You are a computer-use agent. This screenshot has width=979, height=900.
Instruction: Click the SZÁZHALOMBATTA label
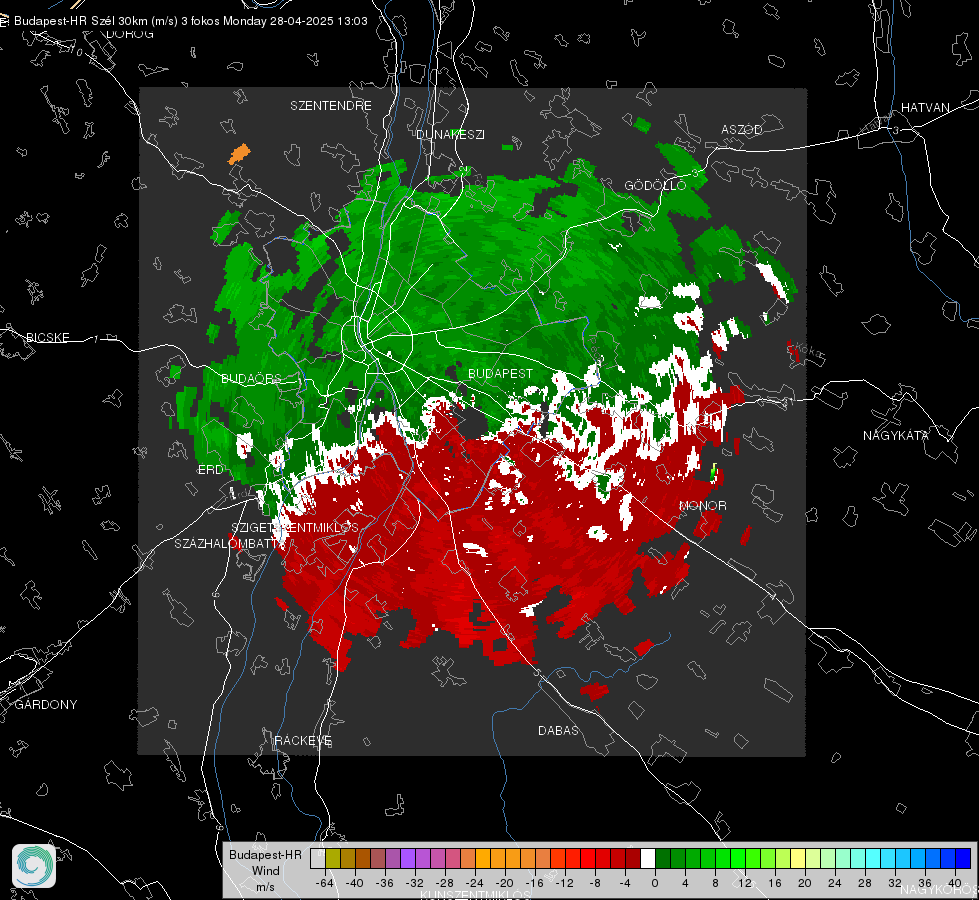[x=228, y=543]
